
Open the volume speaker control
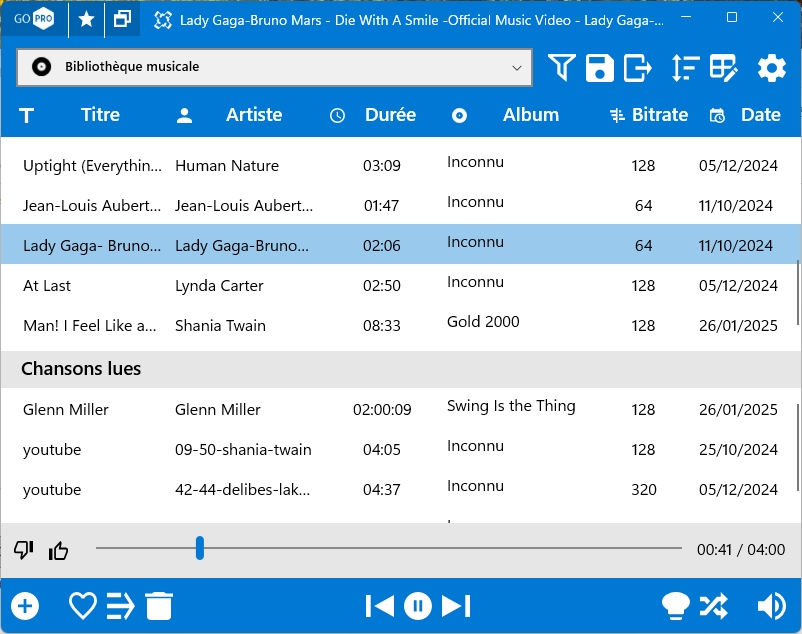click(771, 606)
